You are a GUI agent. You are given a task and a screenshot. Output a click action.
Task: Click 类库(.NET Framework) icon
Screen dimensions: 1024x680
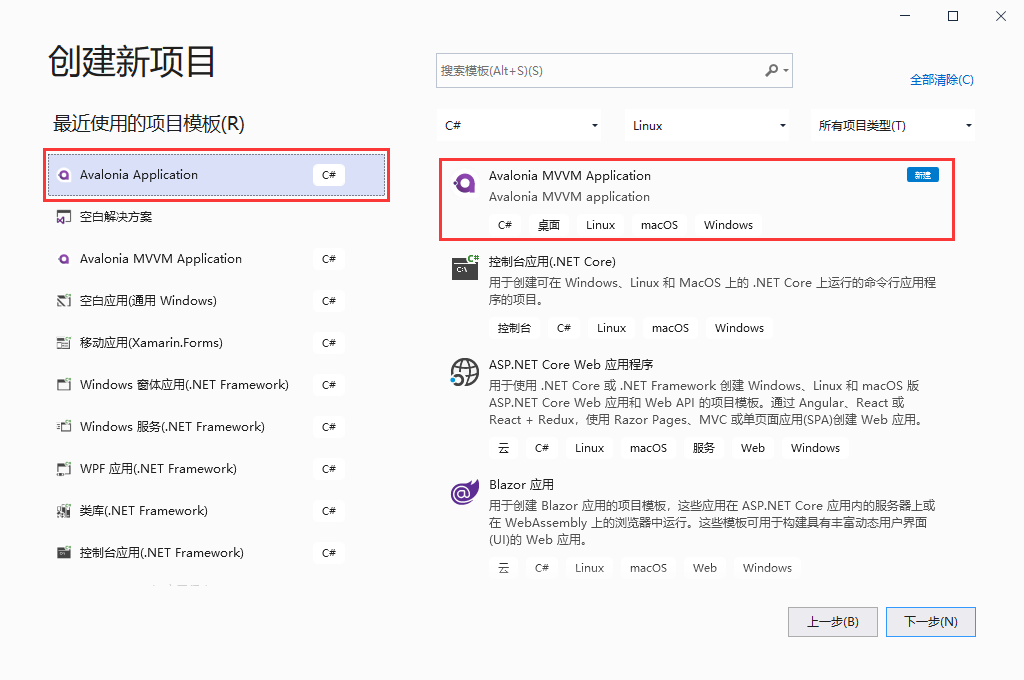[x=63, y=511]
